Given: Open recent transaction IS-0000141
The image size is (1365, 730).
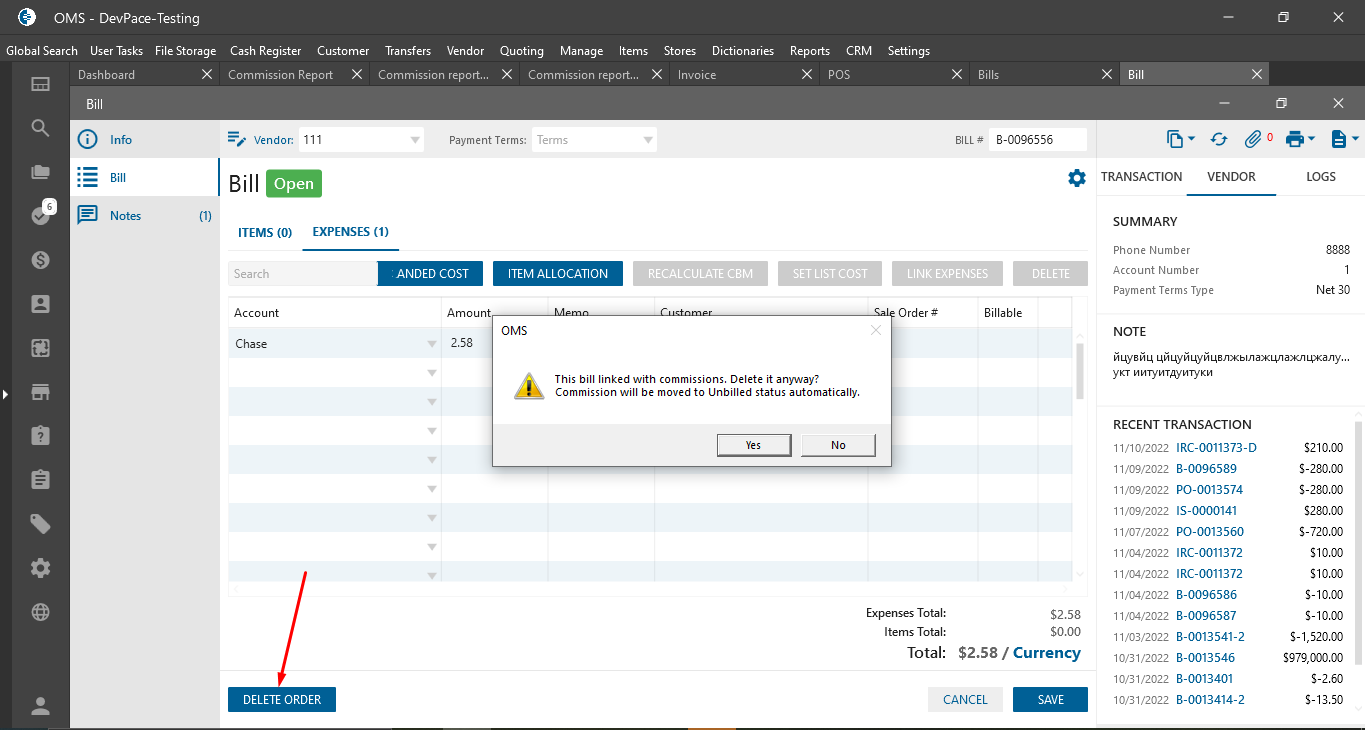Looking at the screenshot, I should (1206, 511).
